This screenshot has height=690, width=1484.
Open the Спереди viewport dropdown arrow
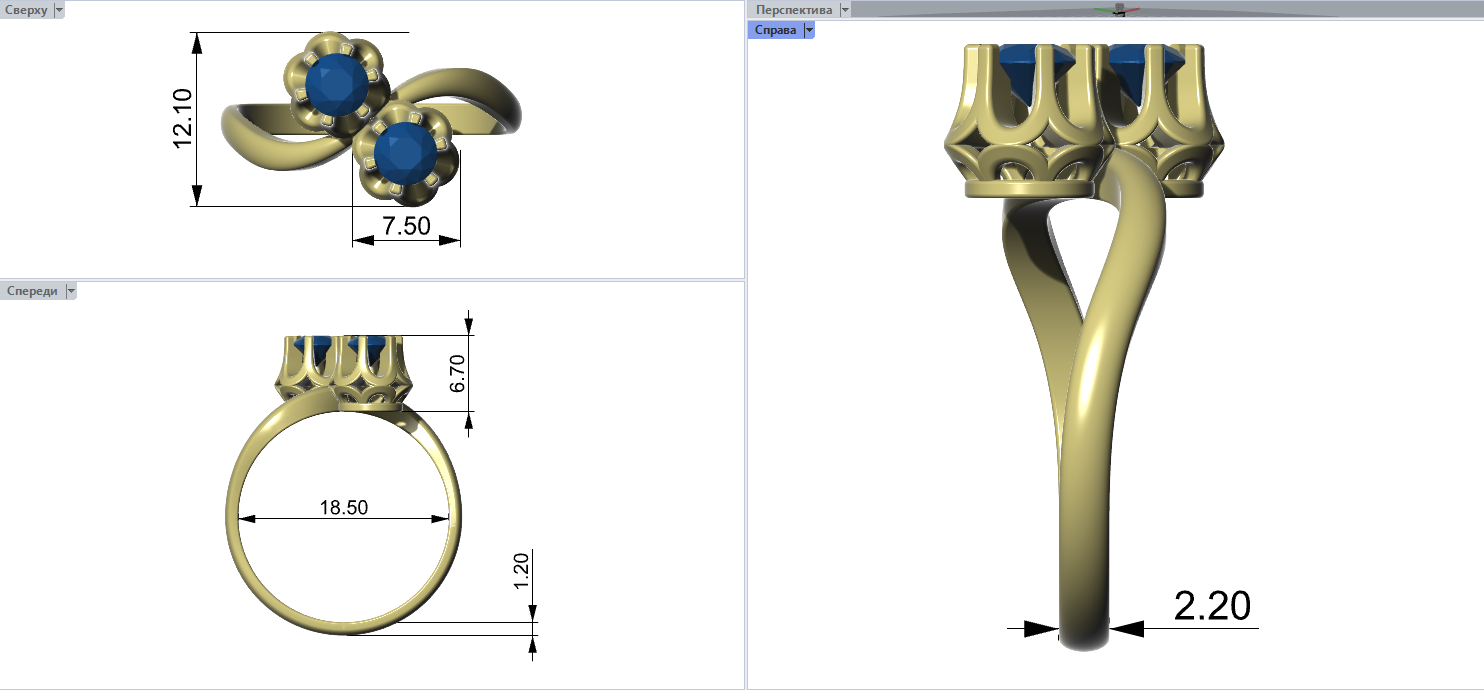coord(70,291)
